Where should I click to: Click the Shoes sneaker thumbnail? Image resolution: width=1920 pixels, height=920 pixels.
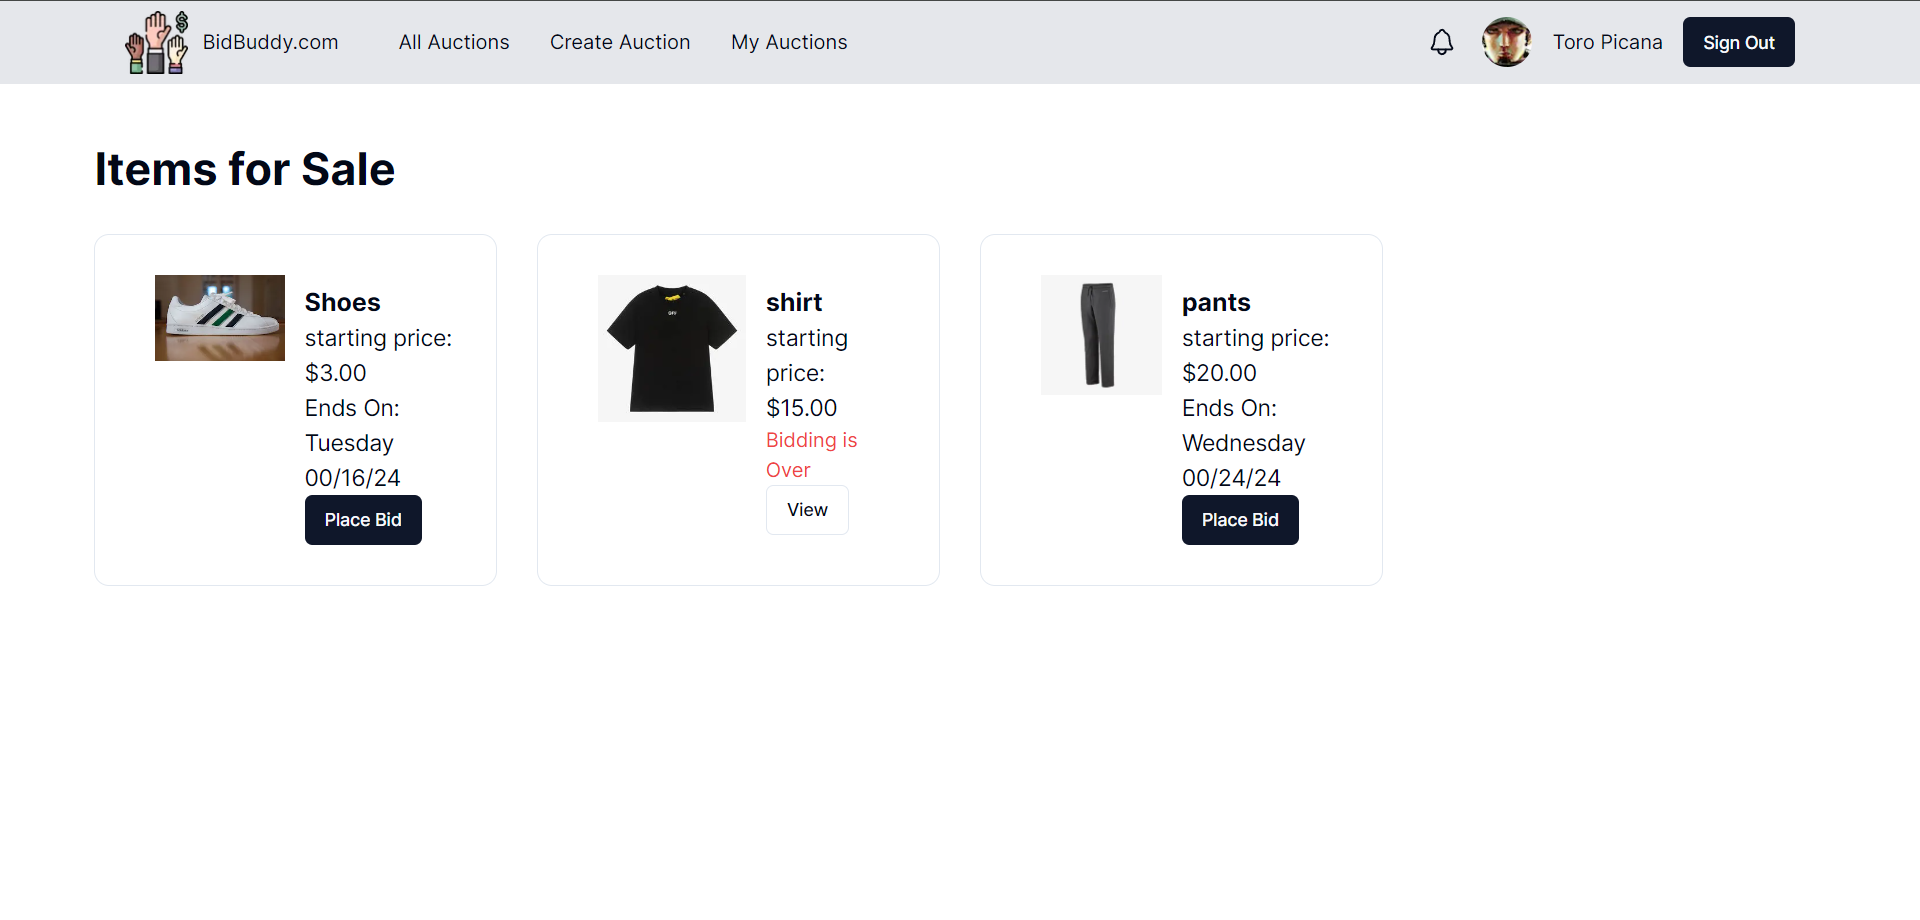(220, 318)
